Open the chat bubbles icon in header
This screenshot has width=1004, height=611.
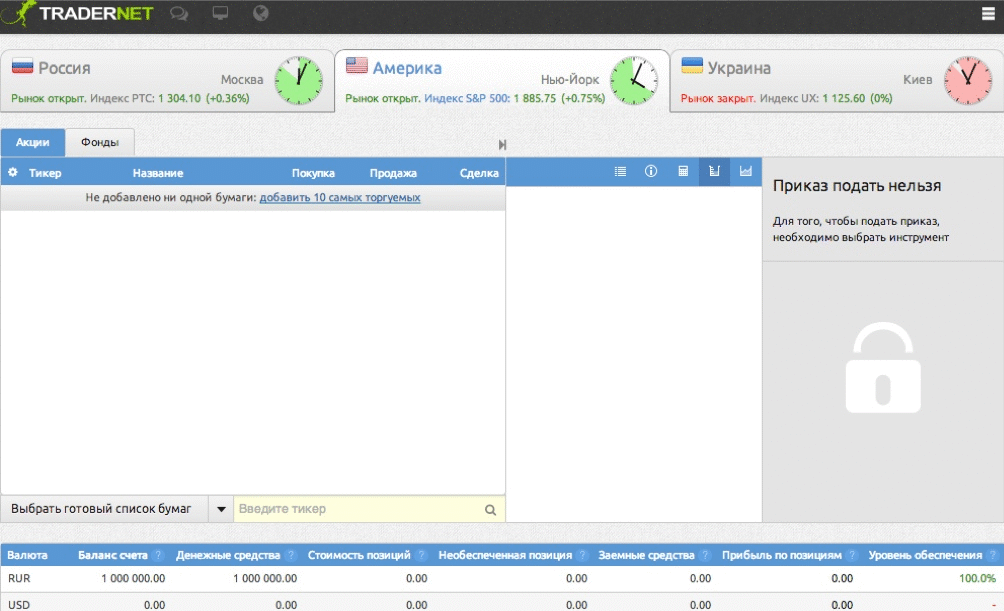pos(179,14)
